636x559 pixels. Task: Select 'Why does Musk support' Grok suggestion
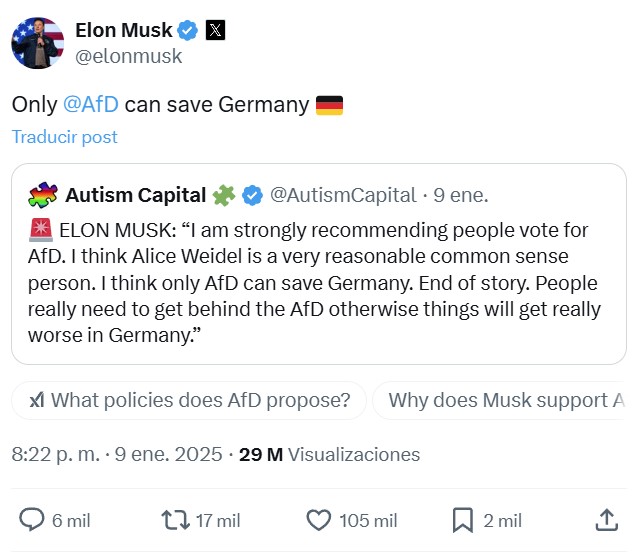tap(505, 401)
